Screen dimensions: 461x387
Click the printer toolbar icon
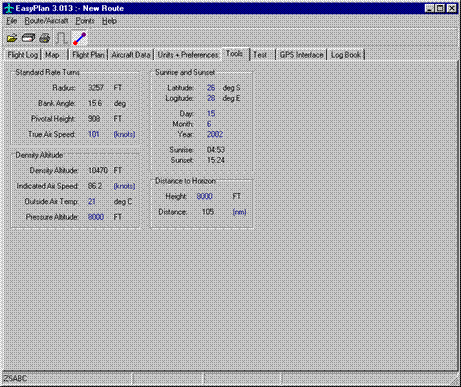pos(45,38)
